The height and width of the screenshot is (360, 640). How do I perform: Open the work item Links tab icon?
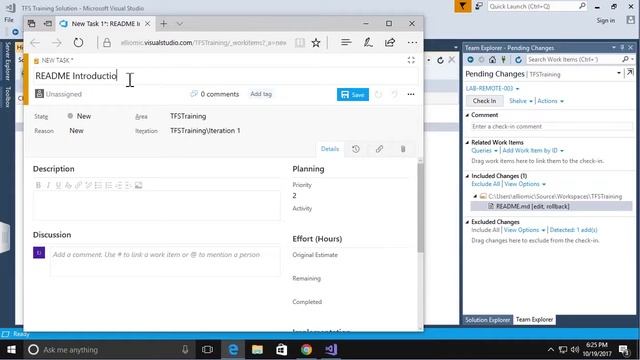tap(379, 149)
